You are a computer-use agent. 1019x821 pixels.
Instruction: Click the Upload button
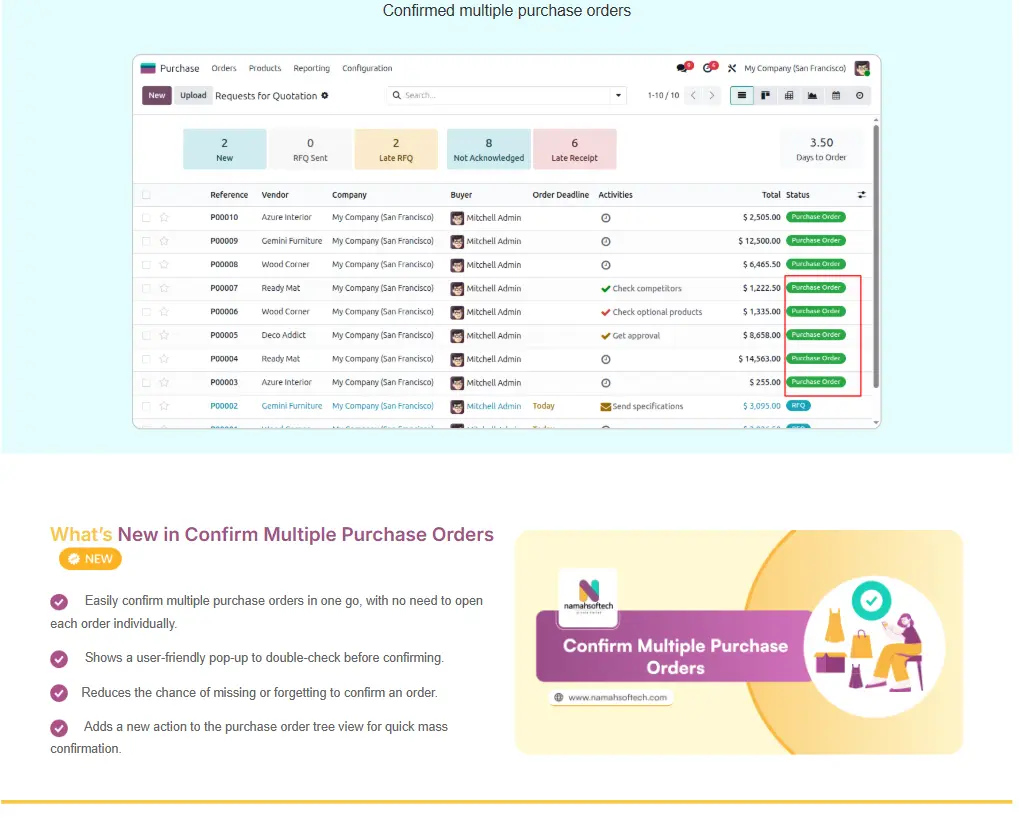(193, 96)
